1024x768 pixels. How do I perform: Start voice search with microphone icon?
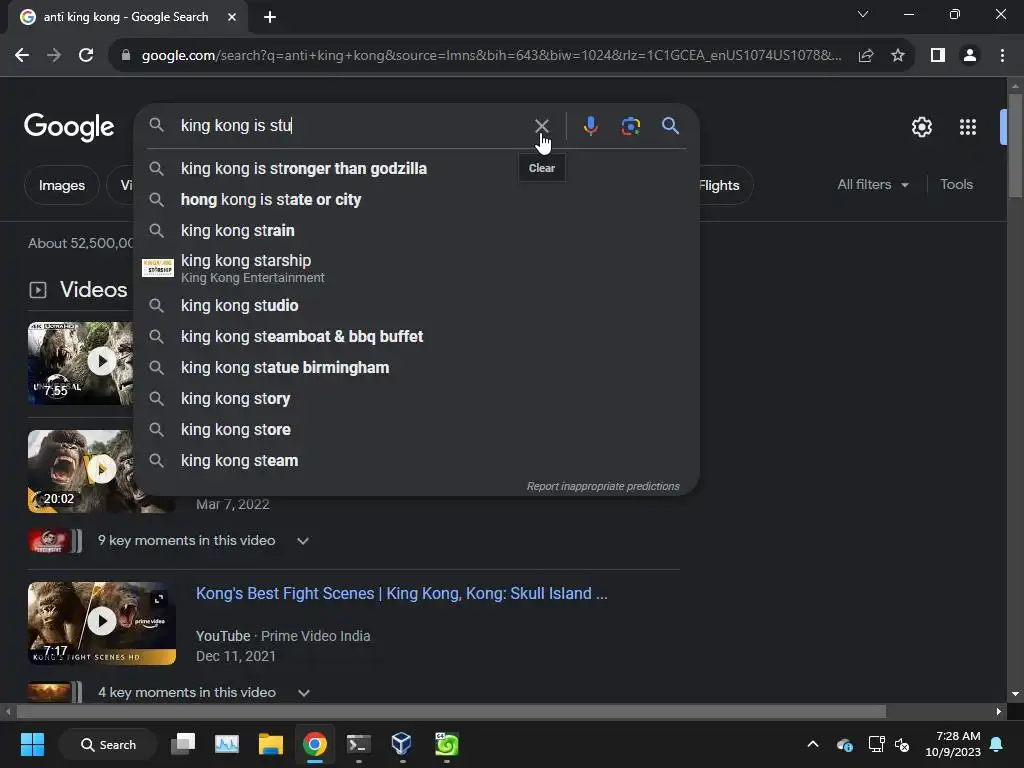[x=590, y=125]
